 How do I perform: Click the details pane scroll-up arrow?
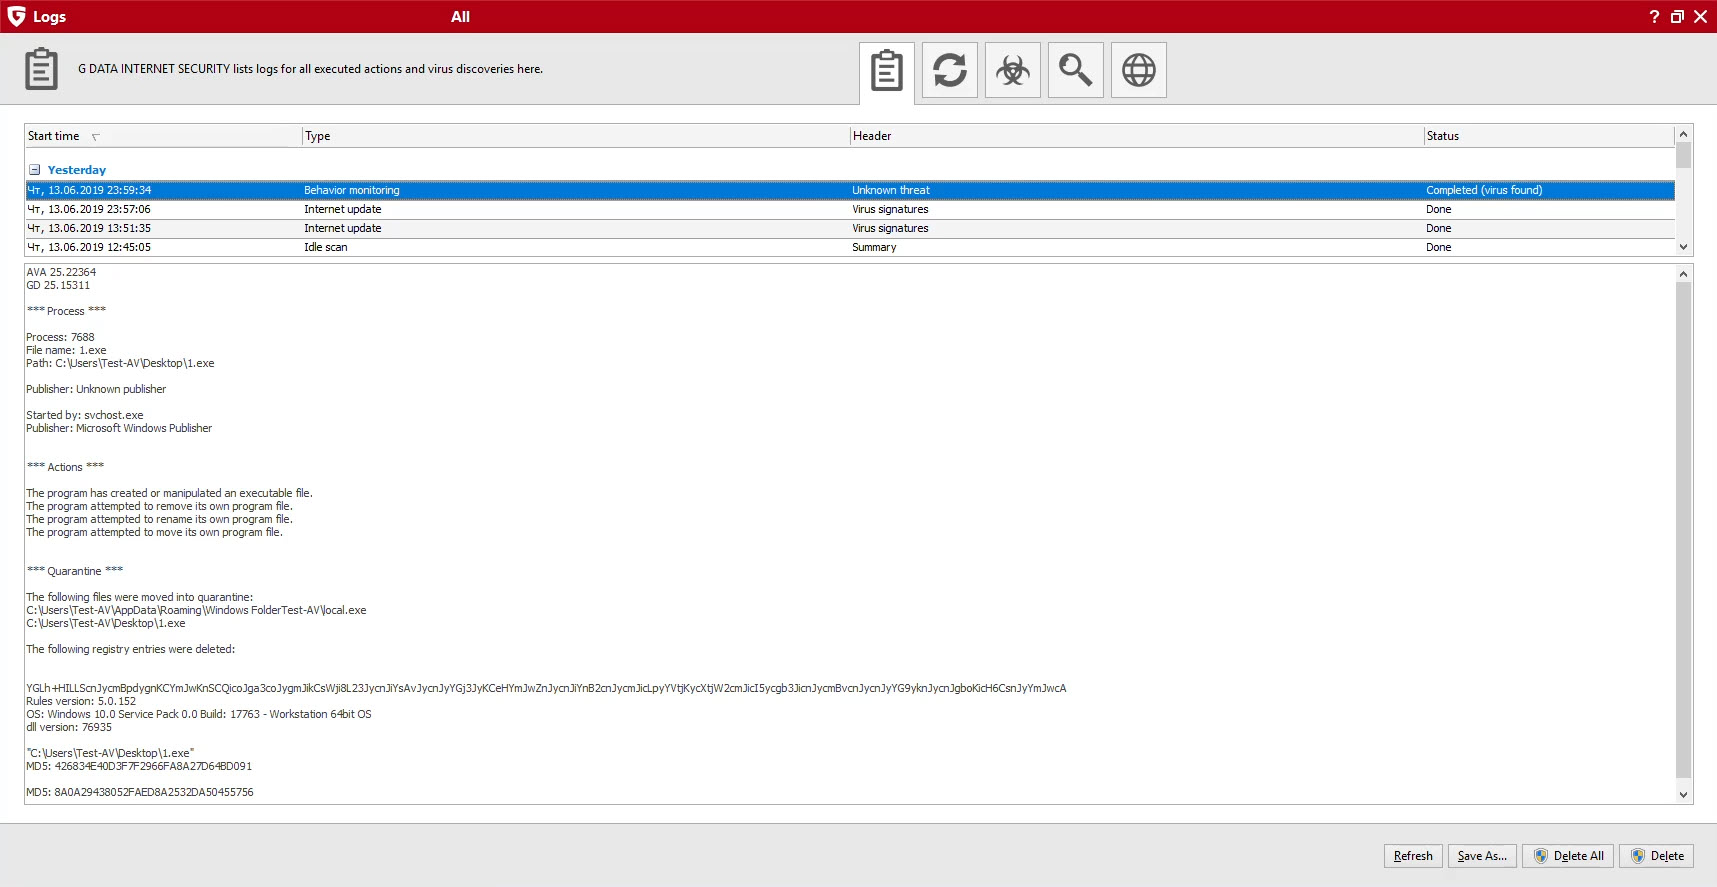click(x=1684, y=274)
